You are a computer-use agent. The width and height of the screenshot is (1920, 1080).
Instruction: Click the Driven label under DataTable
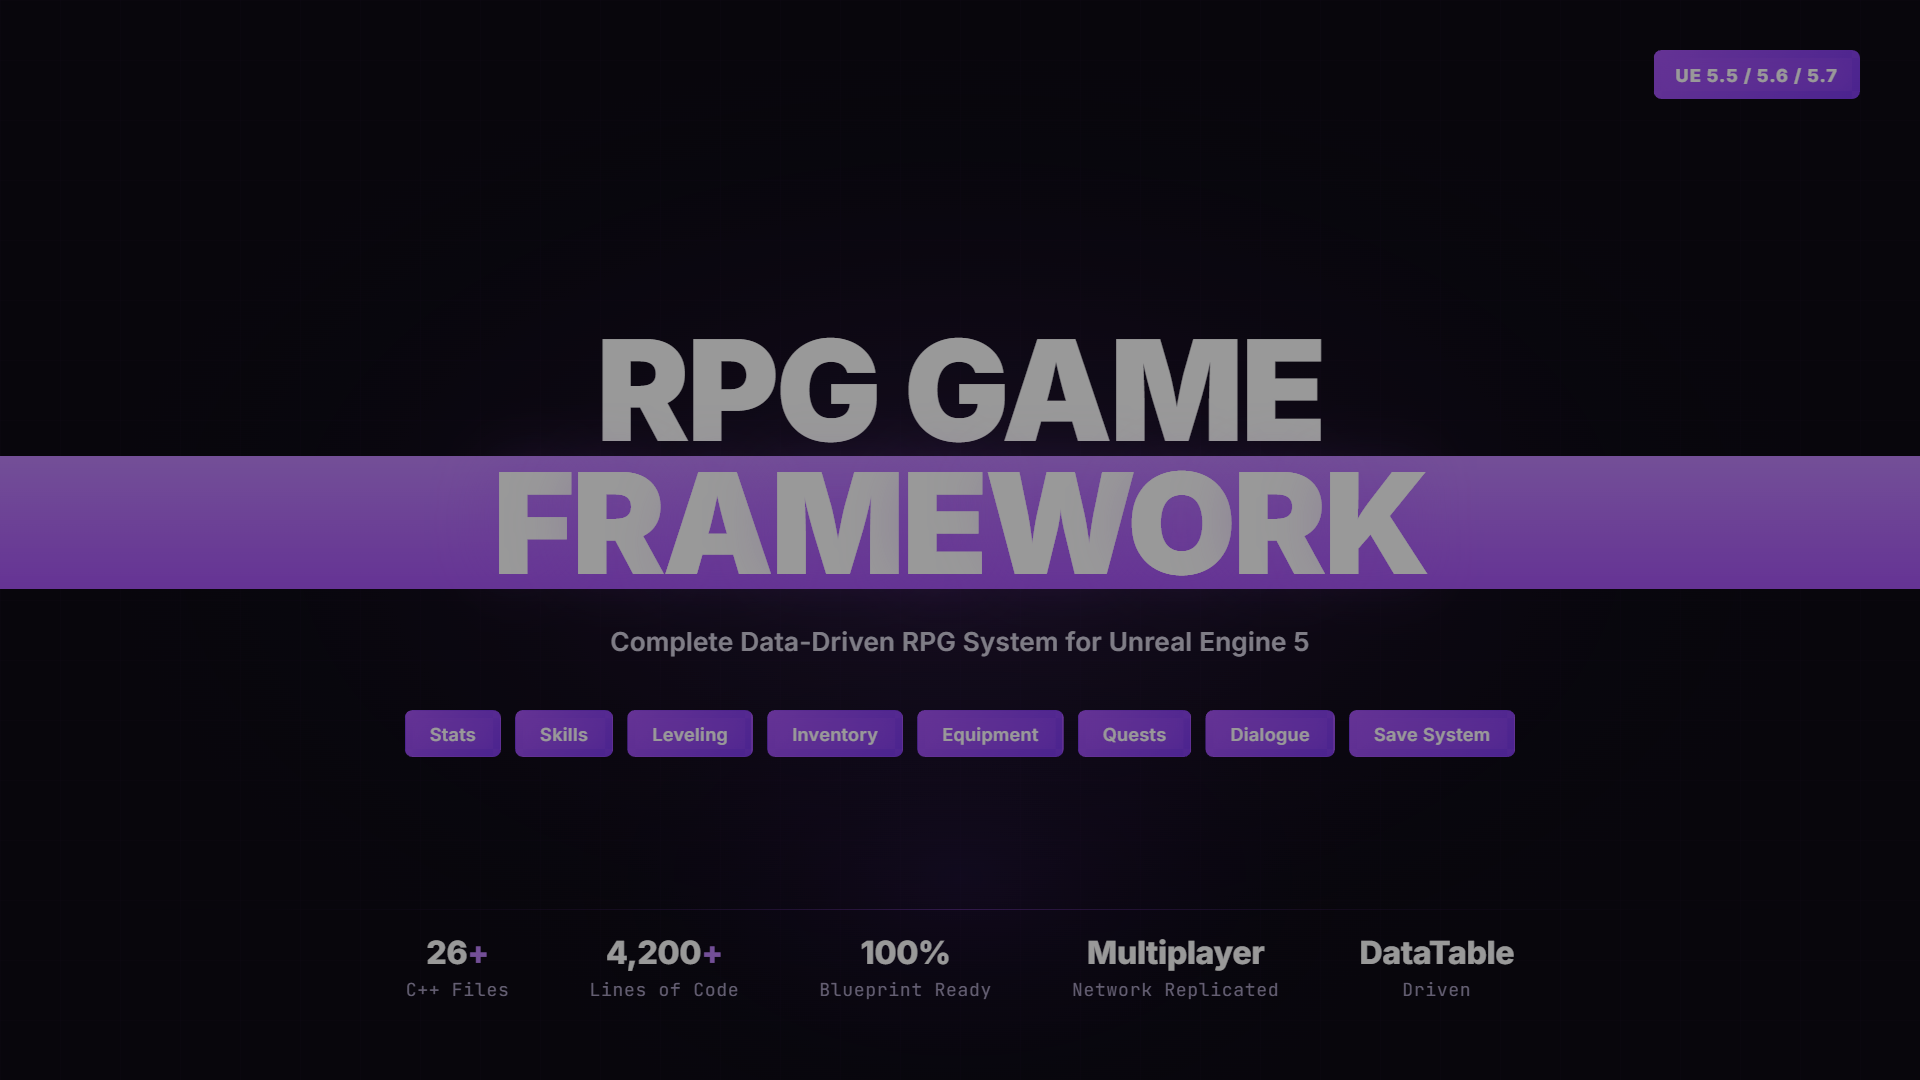pos(1437,990)
